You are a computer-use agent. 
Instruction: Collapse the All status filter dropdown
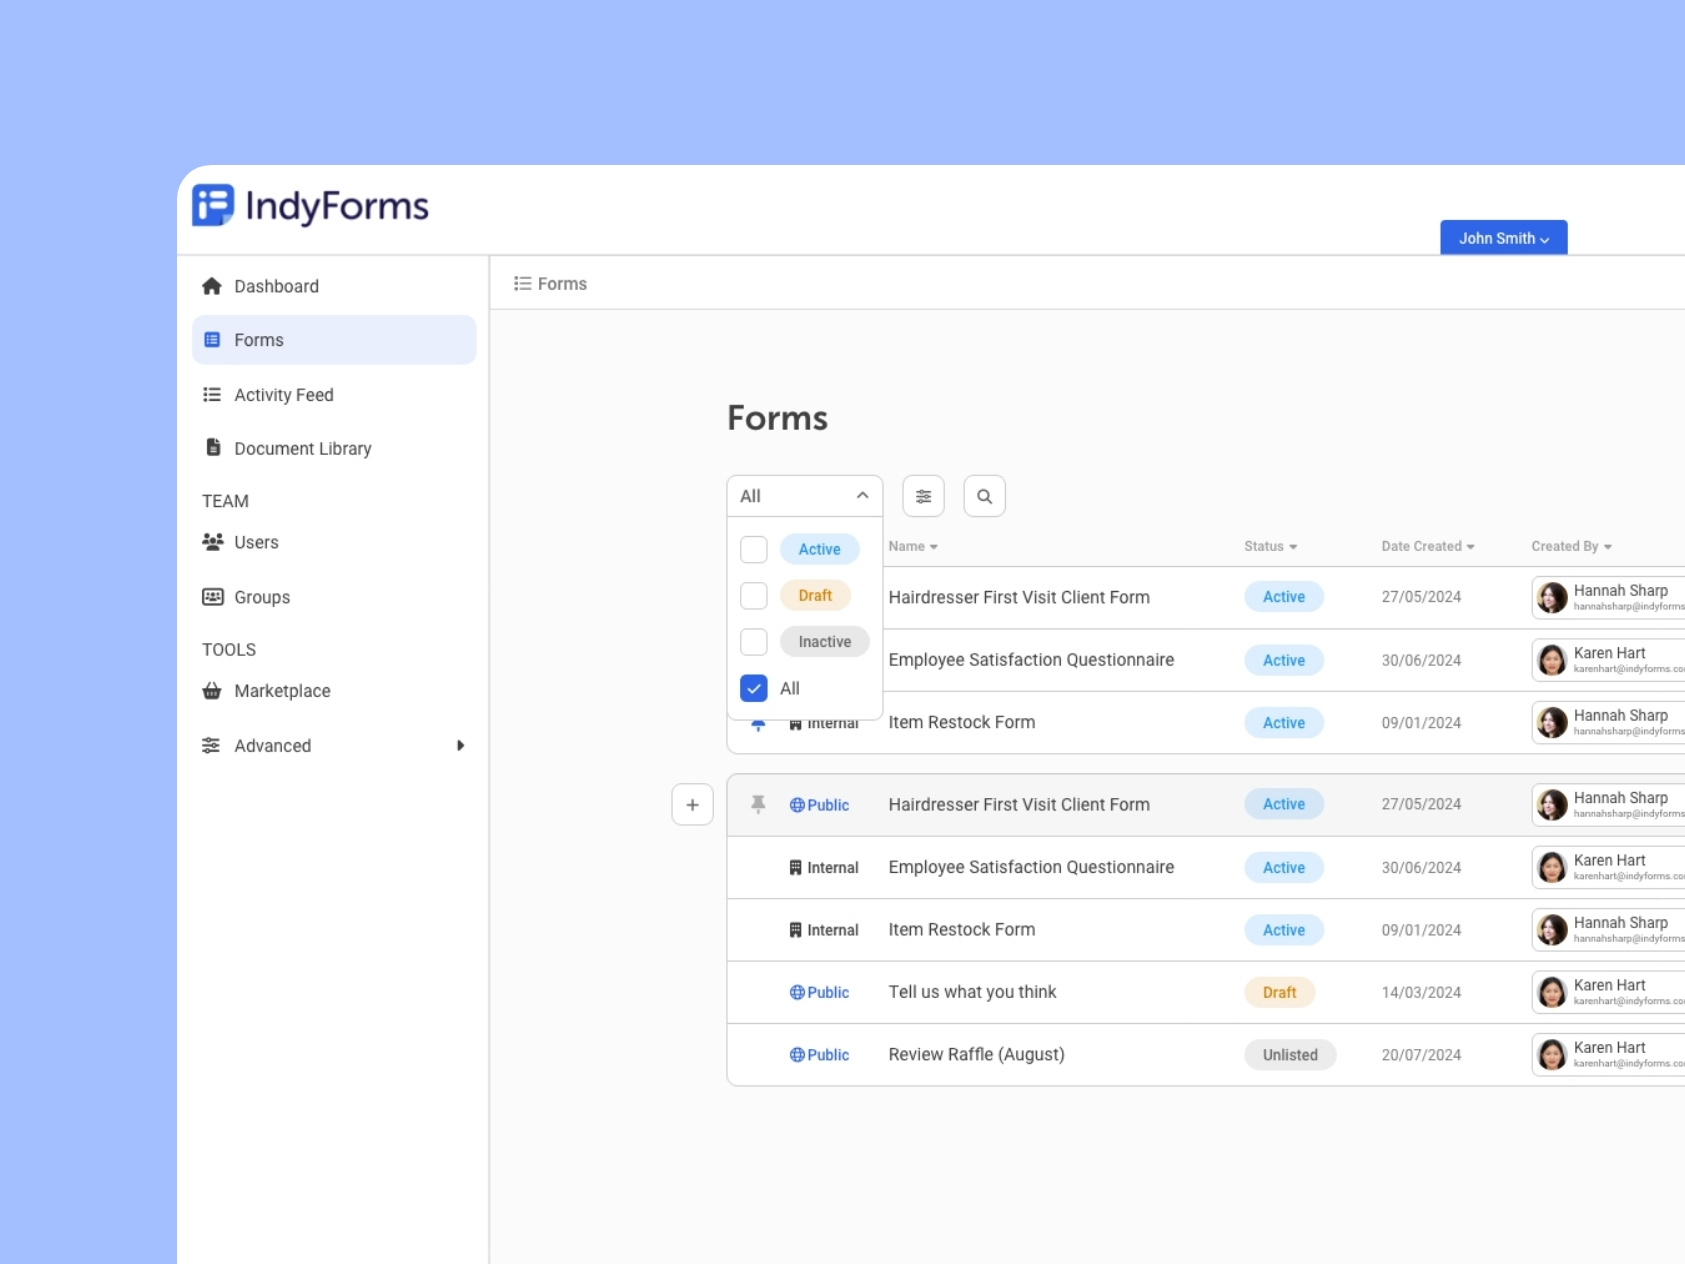click(x=861, y=495)
